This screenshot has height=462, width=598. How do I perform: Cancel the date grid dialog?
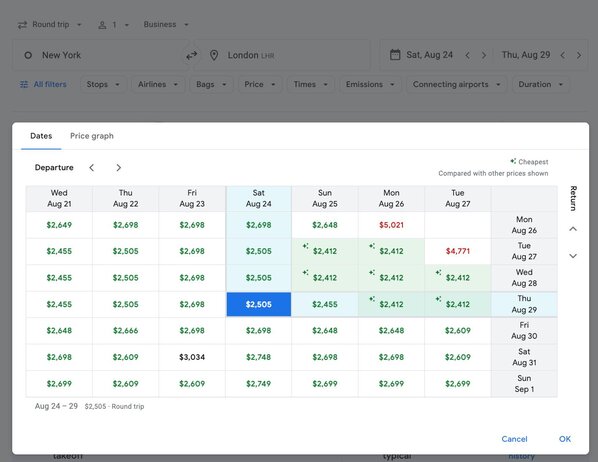click(514, 439)
